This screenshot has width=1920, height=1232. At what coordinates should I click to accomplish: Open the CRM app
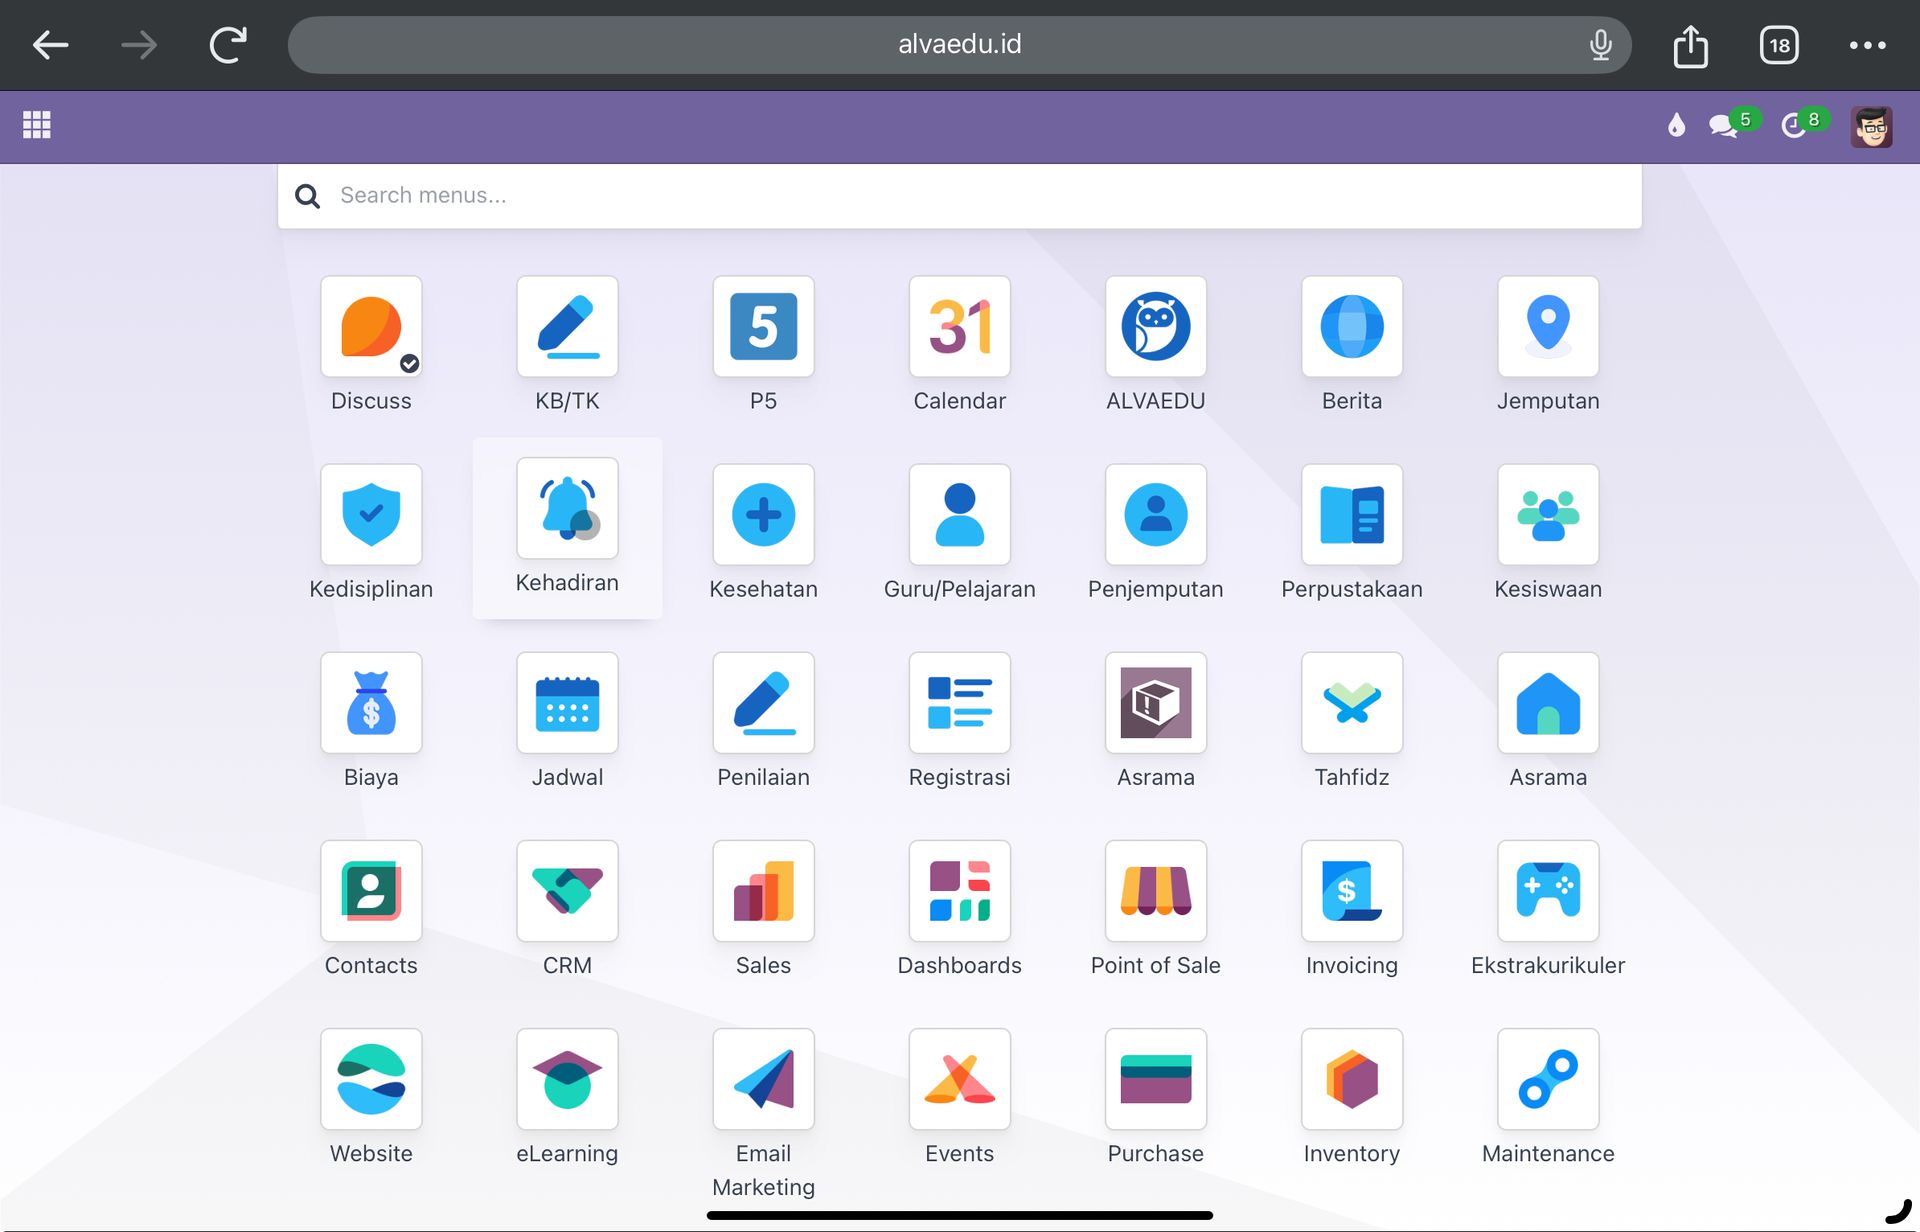pos(567,891)
